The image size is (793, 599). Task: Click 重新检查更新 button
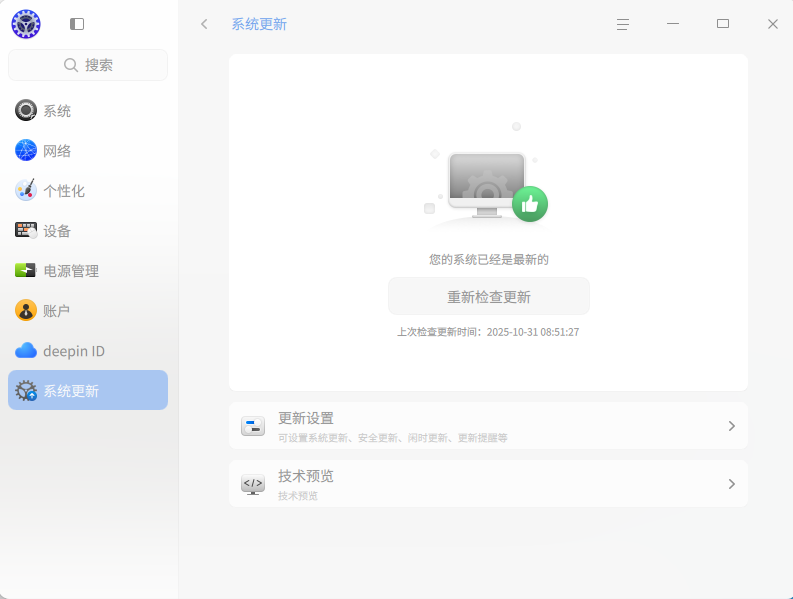[x=489, y=296]
